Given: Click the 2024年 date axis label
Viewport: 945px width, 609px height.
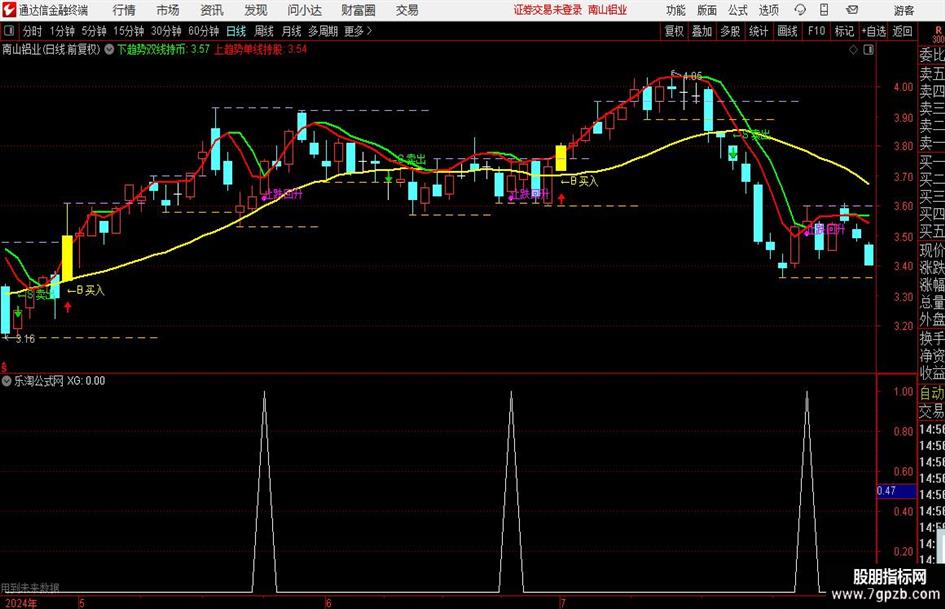Looking at the screenshot, I should click(20, 603).
